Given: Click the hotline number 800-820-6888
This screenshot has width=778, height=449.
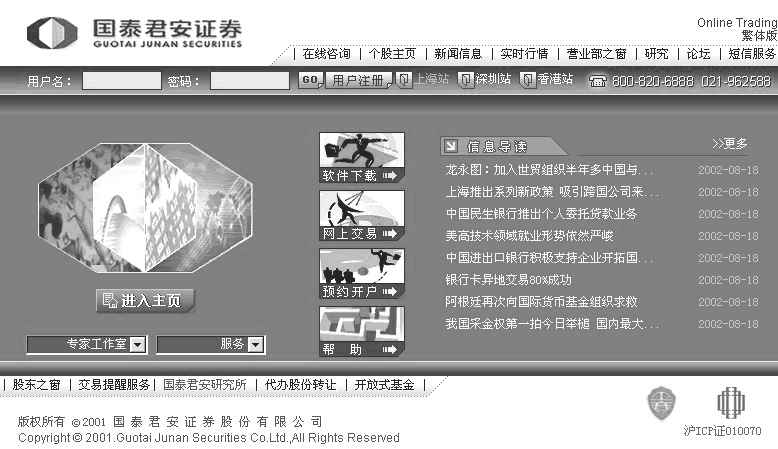Looking at the screenshot, I should pyautogui.click(x=652, y=81).
